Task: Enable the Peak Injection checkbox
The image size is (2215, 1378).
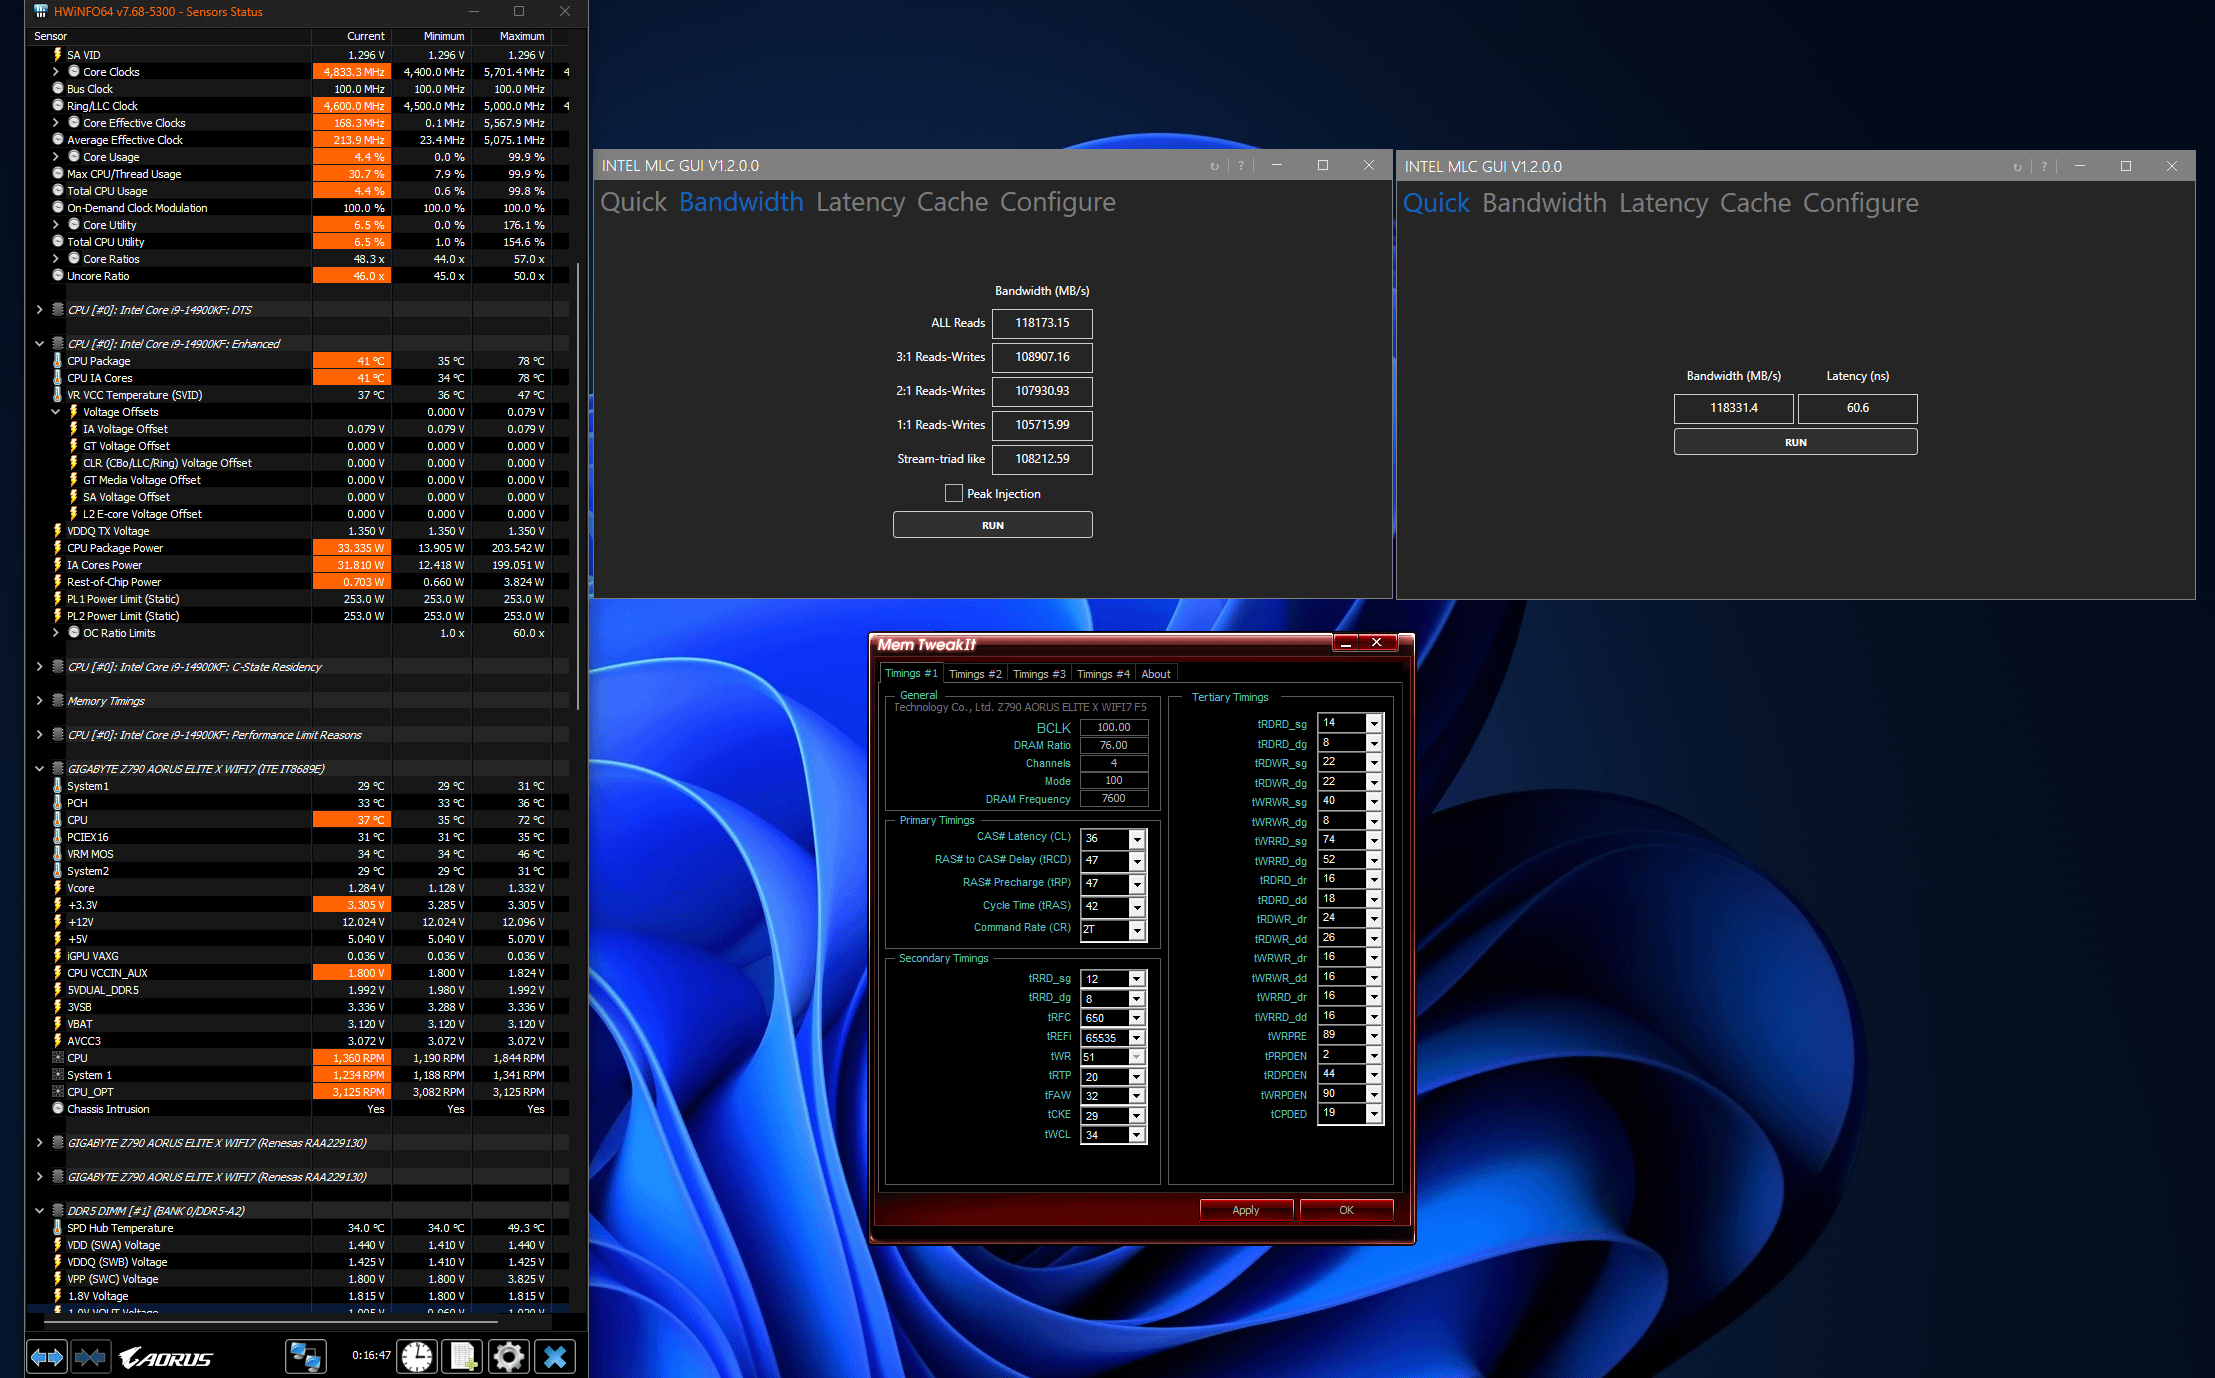Action: [x=954, y=493]
